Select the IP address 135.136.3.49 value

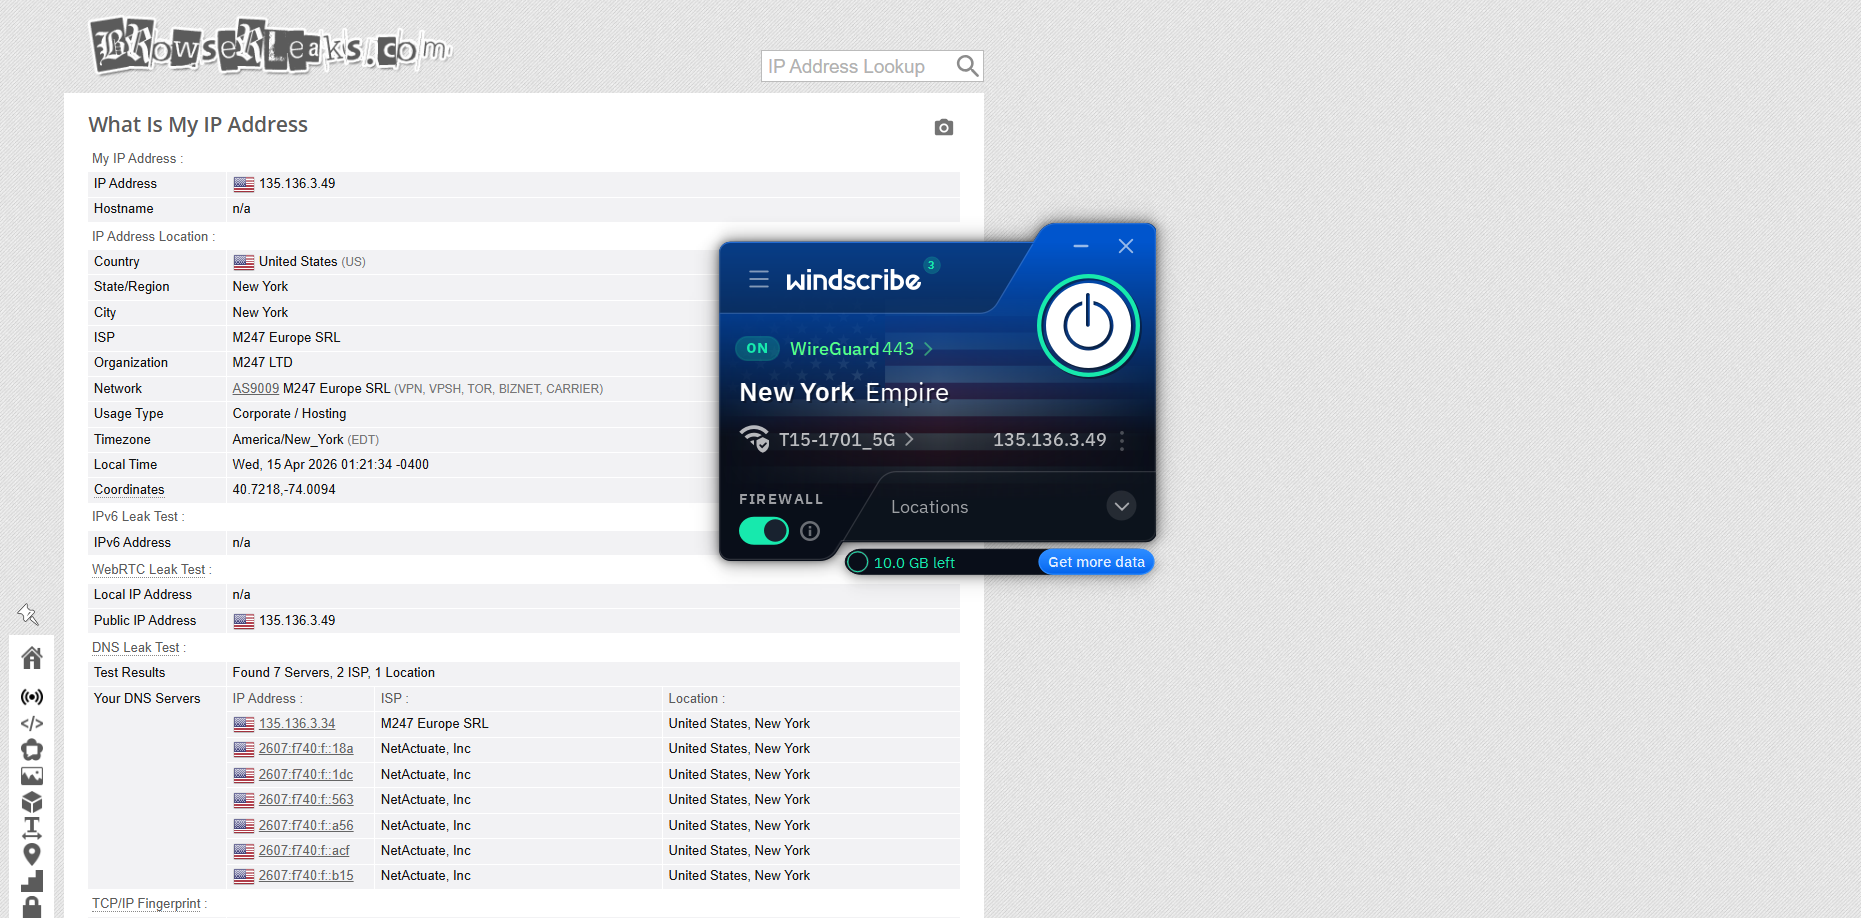297,184
